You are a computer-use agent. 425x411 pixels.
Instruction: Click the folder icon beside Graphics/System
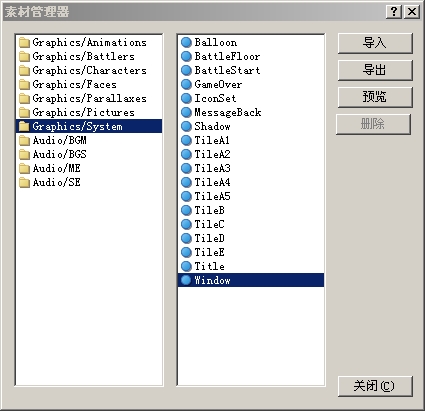pyautogui.click(x=24, y=127)
